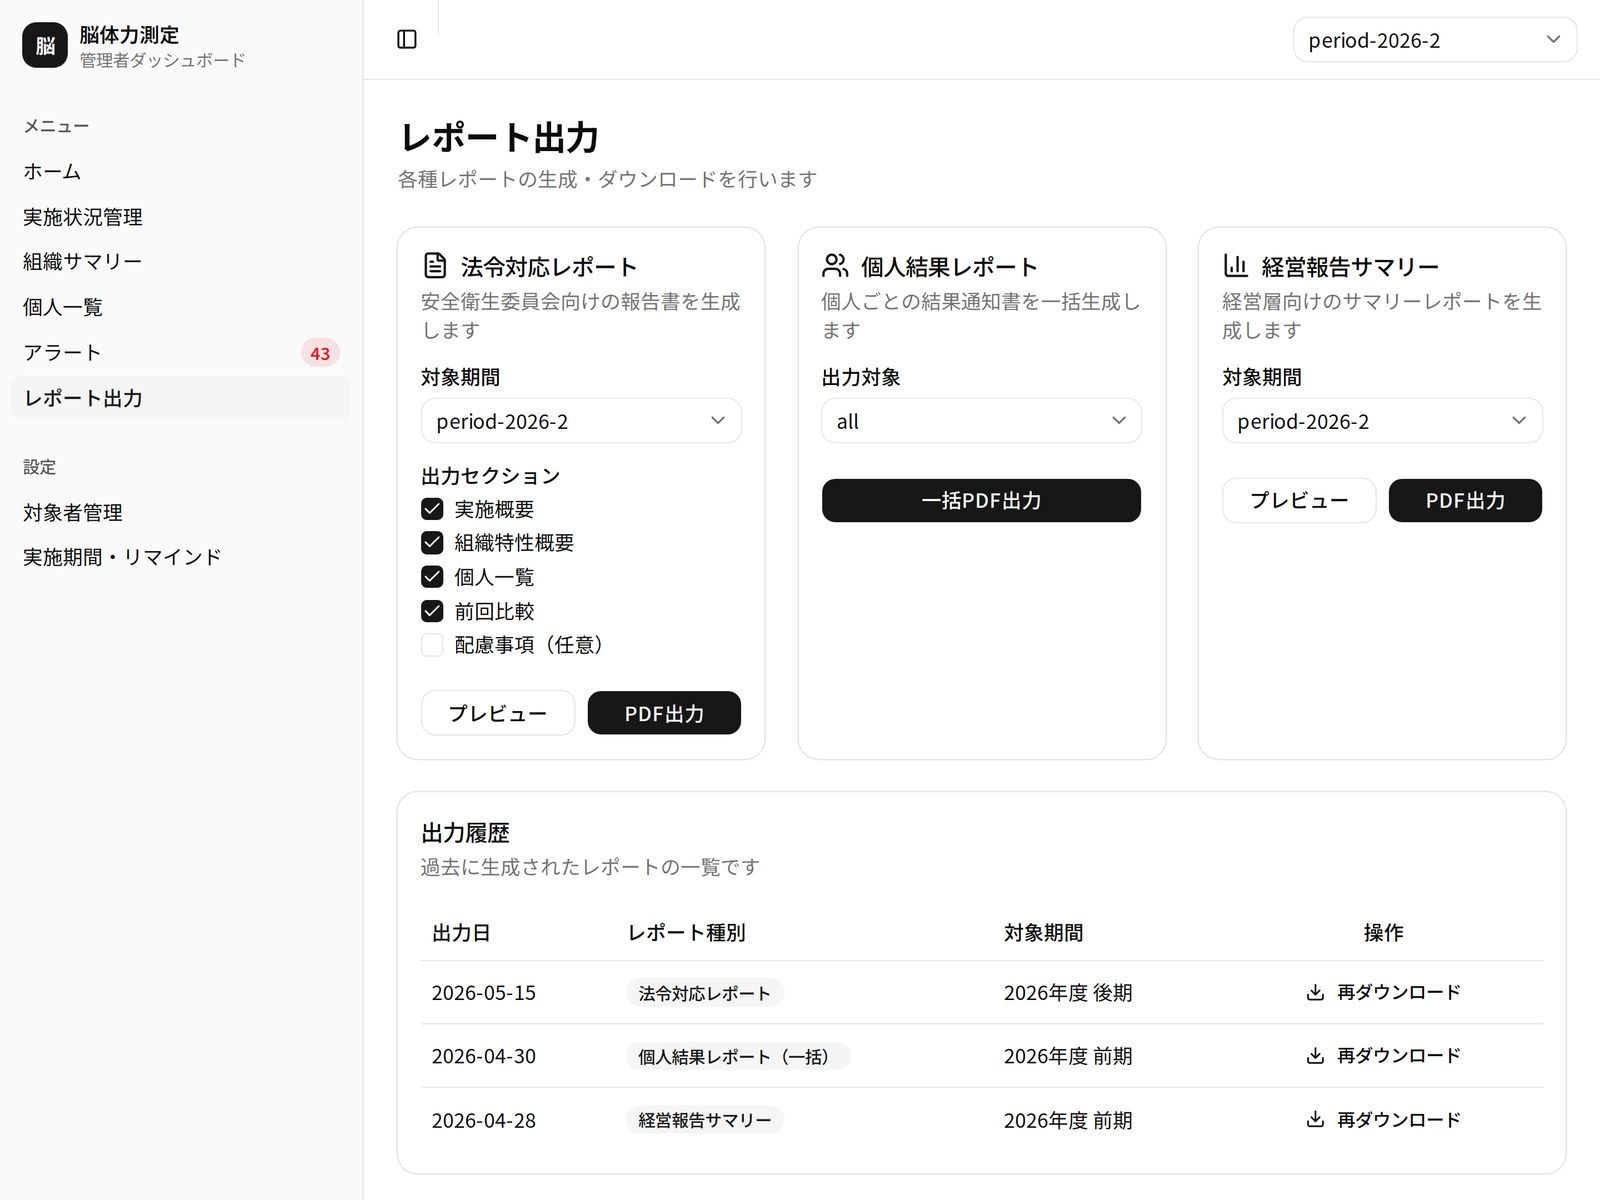This screenshot has width=1600, height=1200.
Task: Open 個人一覧 in the sidebar menu
Action: pyautogui.click(x=181, y=307)
